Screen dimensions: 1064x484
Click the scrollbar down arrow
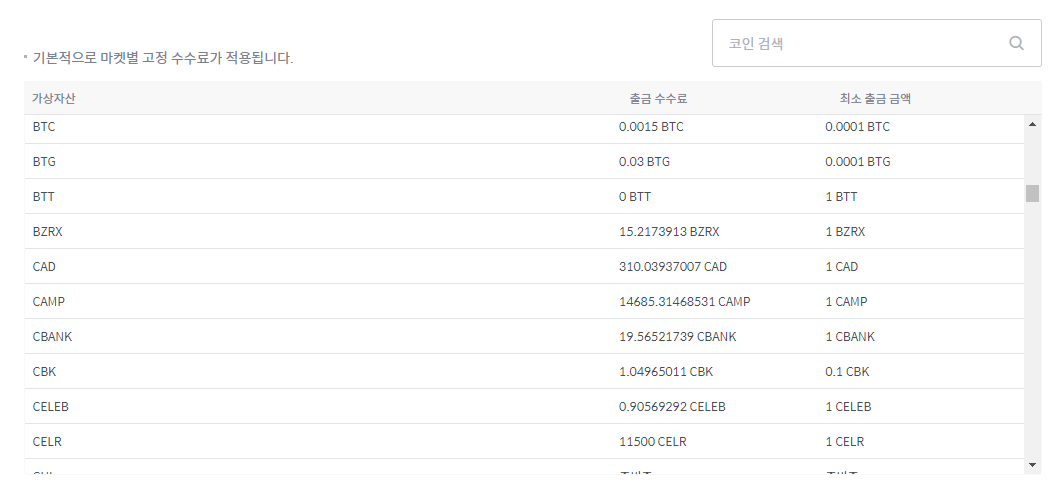(x=1032, y=465)
